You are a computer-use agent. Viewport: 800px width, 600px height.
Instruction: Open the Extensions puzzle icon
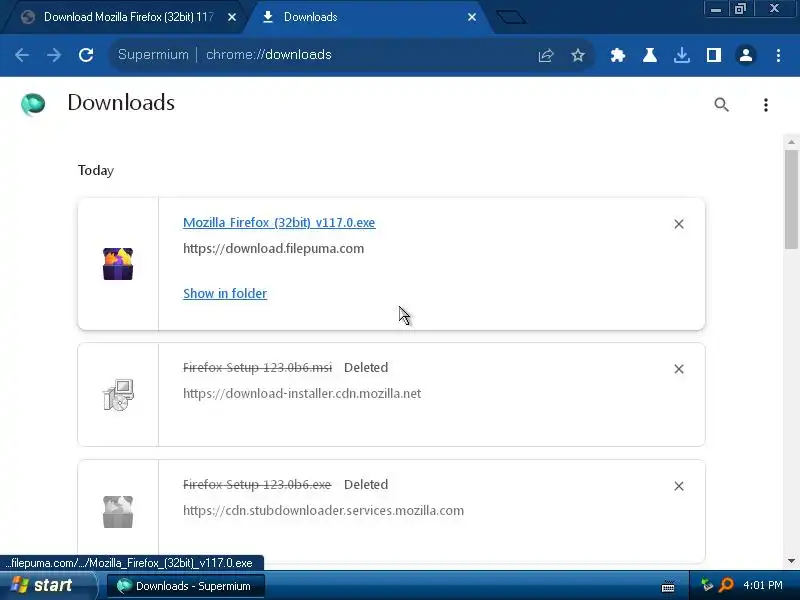[617, 55]
